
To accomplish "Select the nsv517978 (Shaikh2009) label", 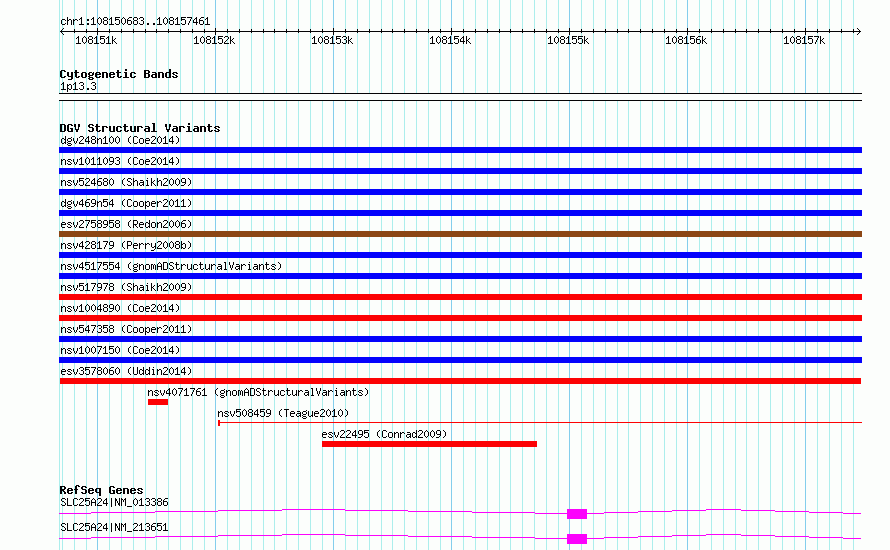I will coord(126,287).
